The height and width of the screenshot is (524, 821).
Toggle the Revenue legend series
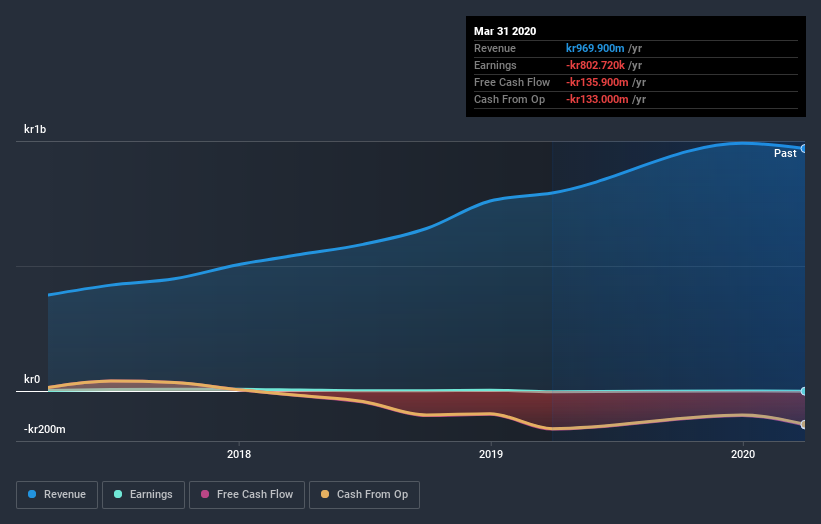[x=57, y=495]
